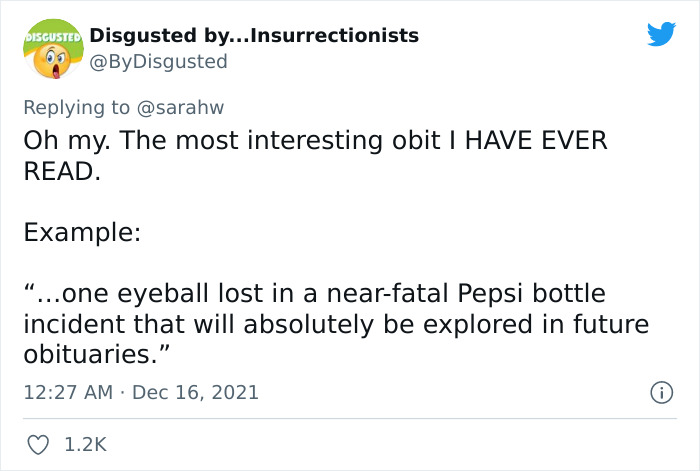Click the 'Example:' text line
This screenshot has width=700, height=471.
[x=82, y=233]
